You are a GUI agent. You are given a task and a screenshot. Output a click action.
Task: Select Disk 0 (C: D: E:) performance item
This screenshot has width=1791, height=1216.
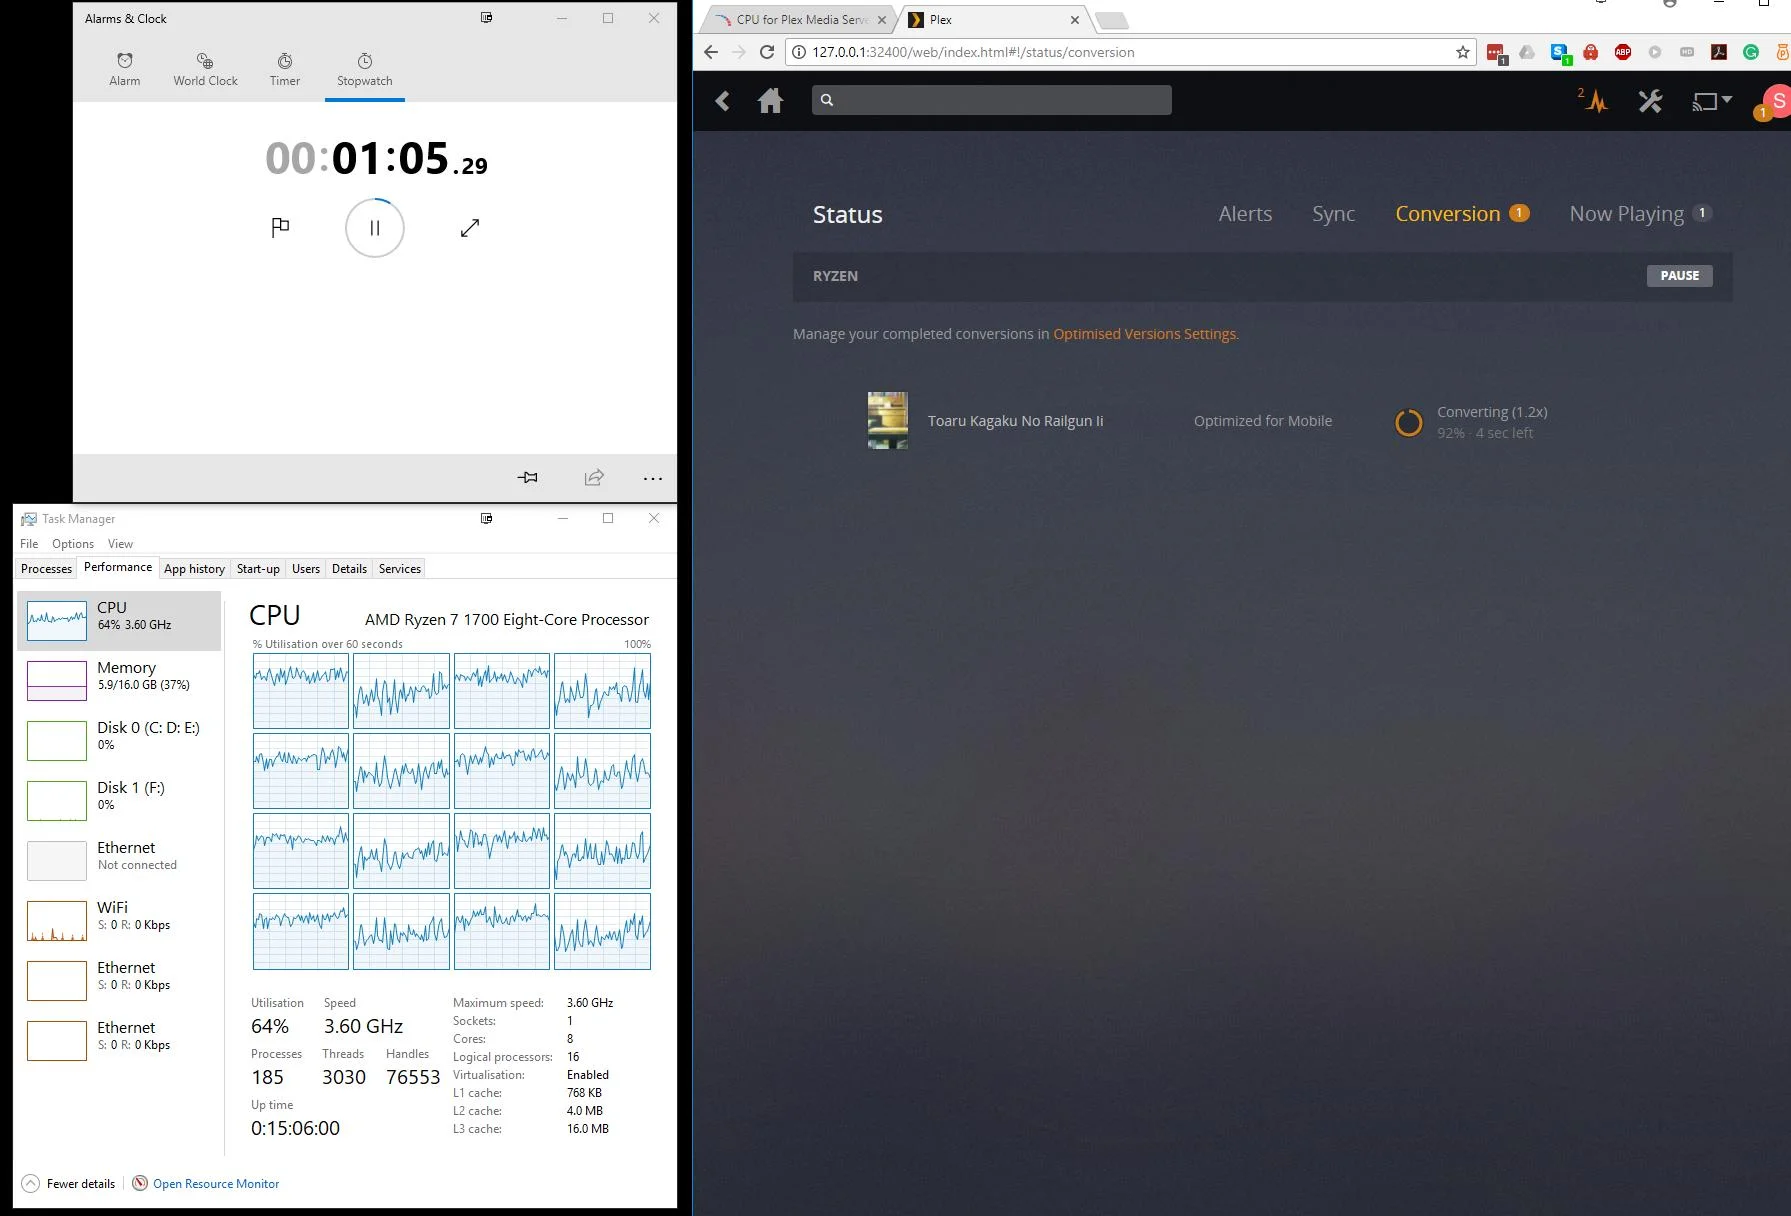coord(119,741)
